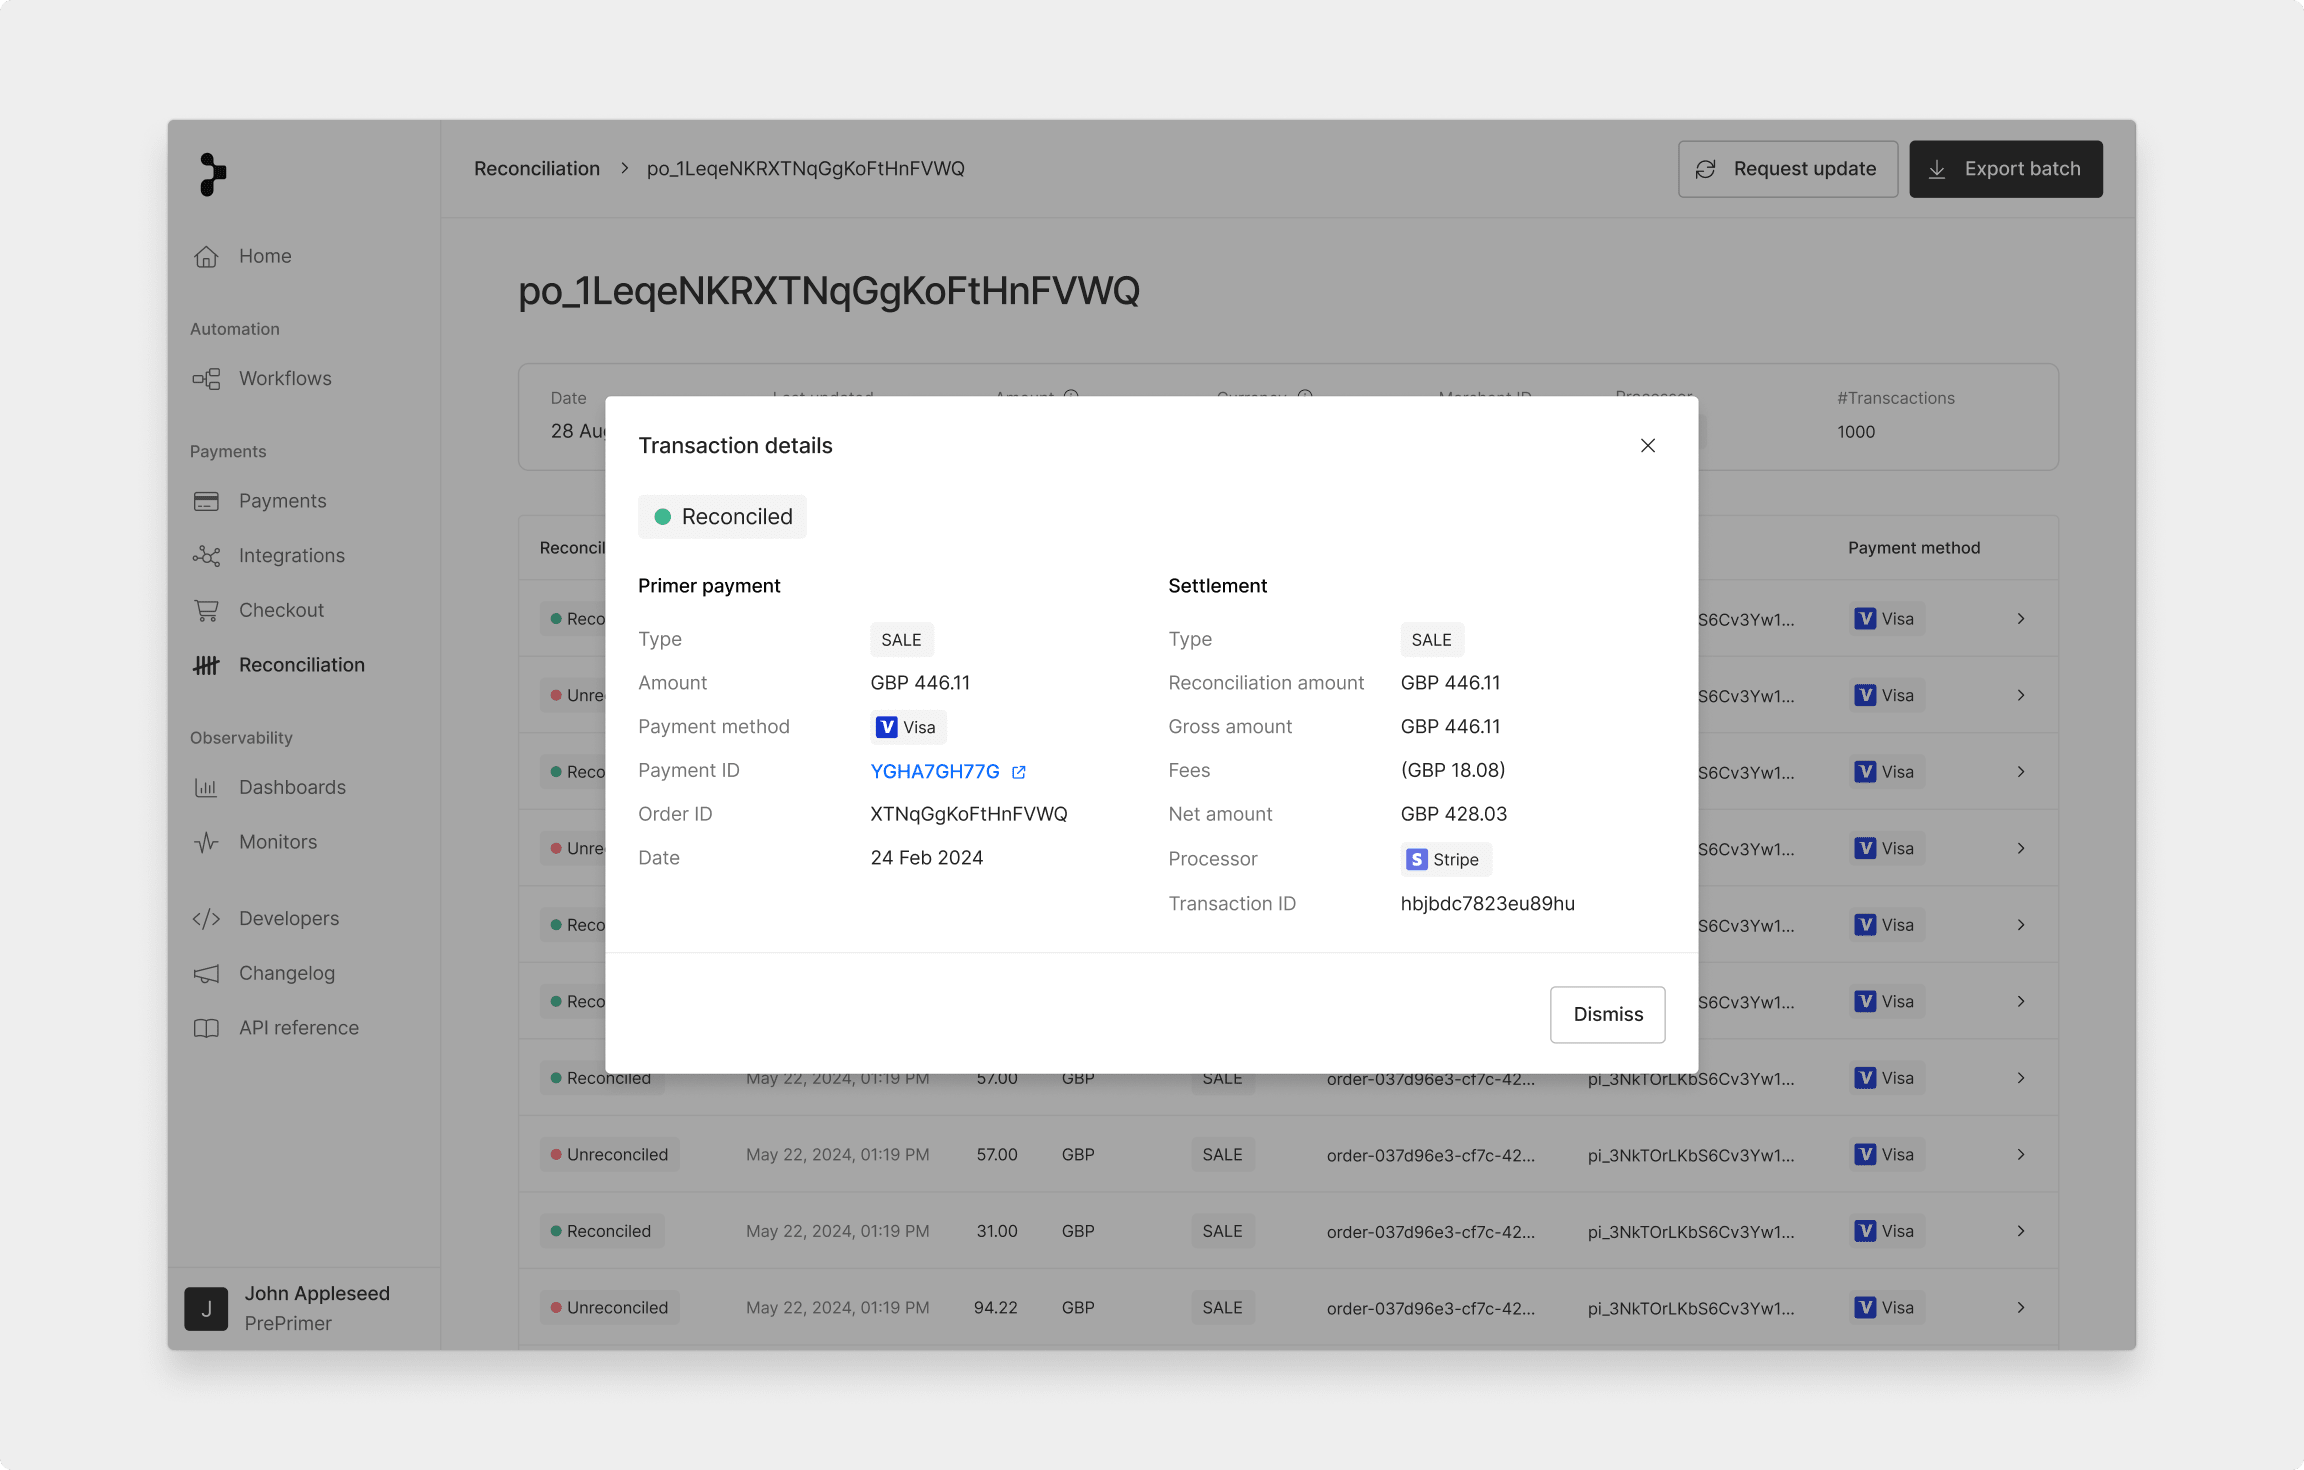Click the API reference book icon
This screenshot has height=1470, width=2304.
[x=206, y=1028]
